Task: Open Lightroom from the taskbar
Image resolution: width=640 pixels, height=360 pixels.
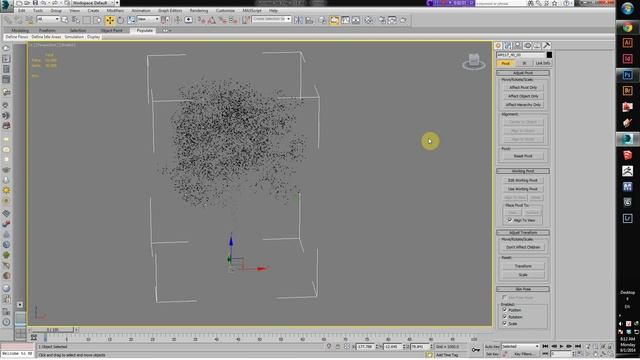Action: tap(627, 219)
